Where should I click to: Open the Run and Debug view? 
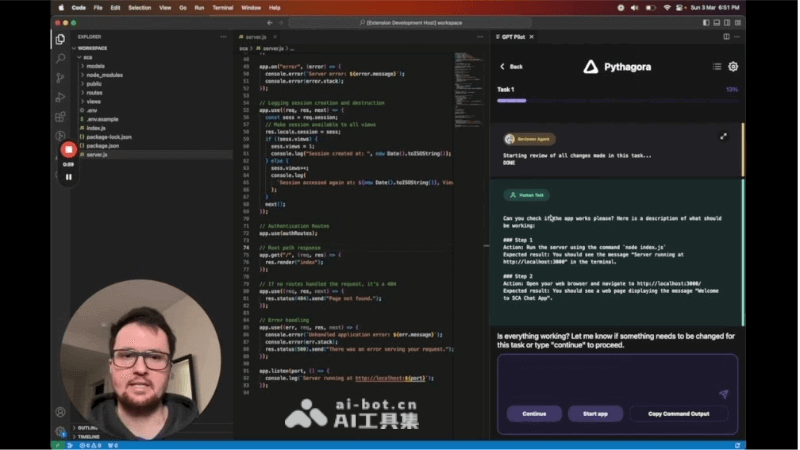(x=61, y=98)
